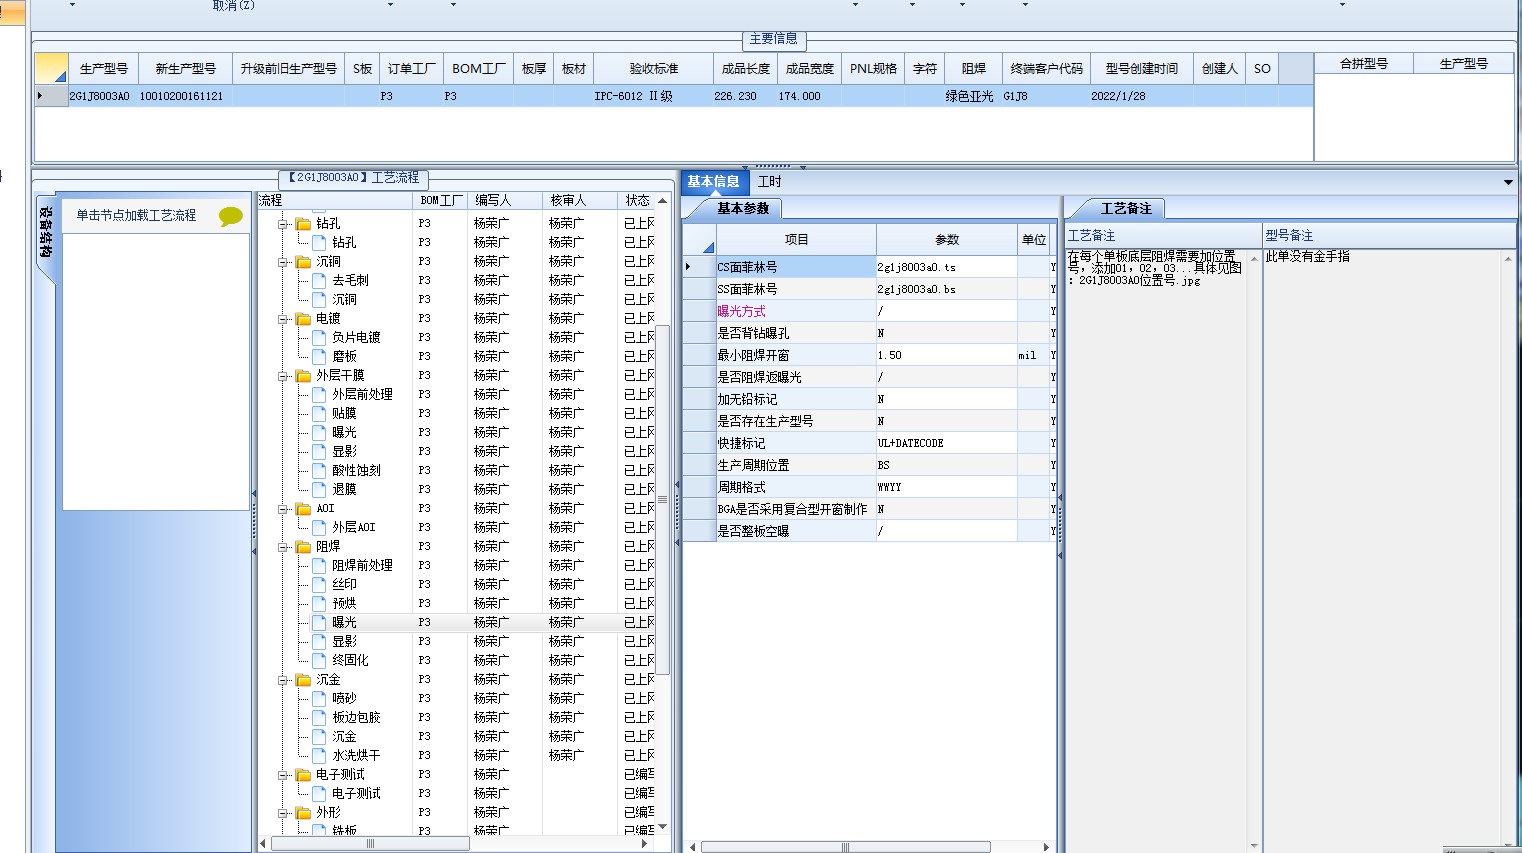Viewport: 1522px width, 853px height.
Task: Click the 外形 folder icon
Action: click(x=303, y=812)
